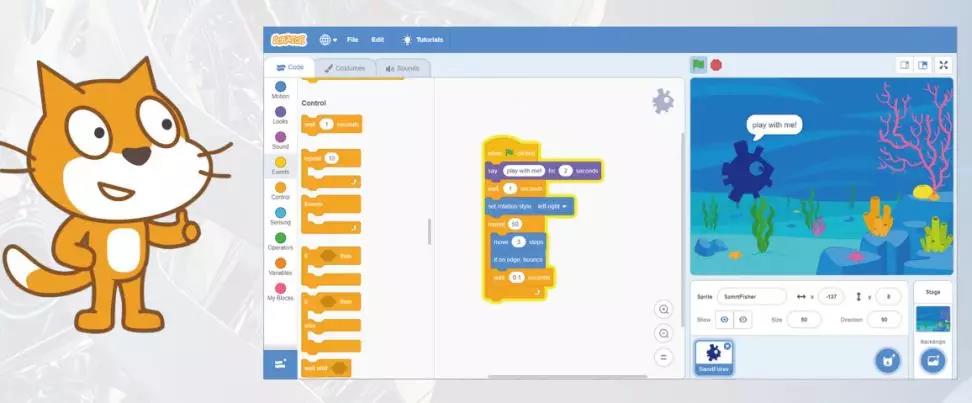Open the rotation style left-right dropdown
This screenshot has height=403, width=972.
(x=552, y=206)
